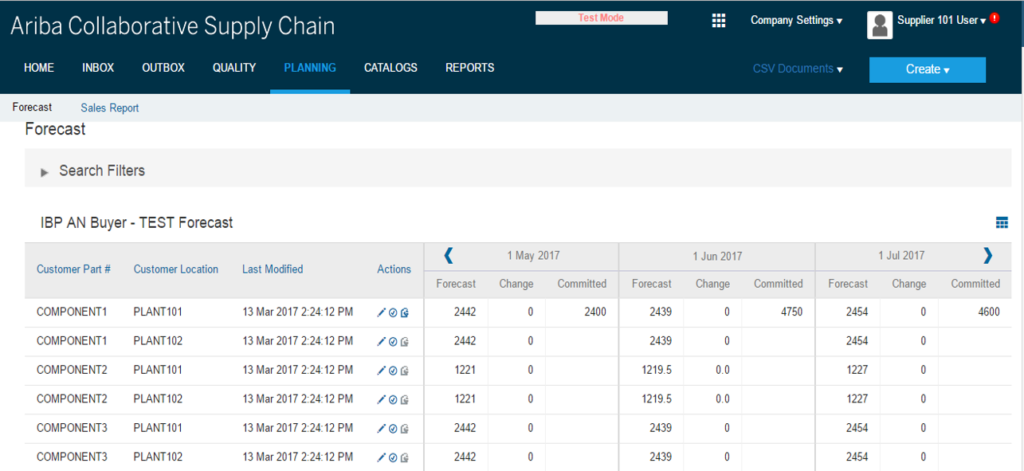Sort by Customer Part # column header
Viewport: 1024px width, 471px height.
[73, 269]
